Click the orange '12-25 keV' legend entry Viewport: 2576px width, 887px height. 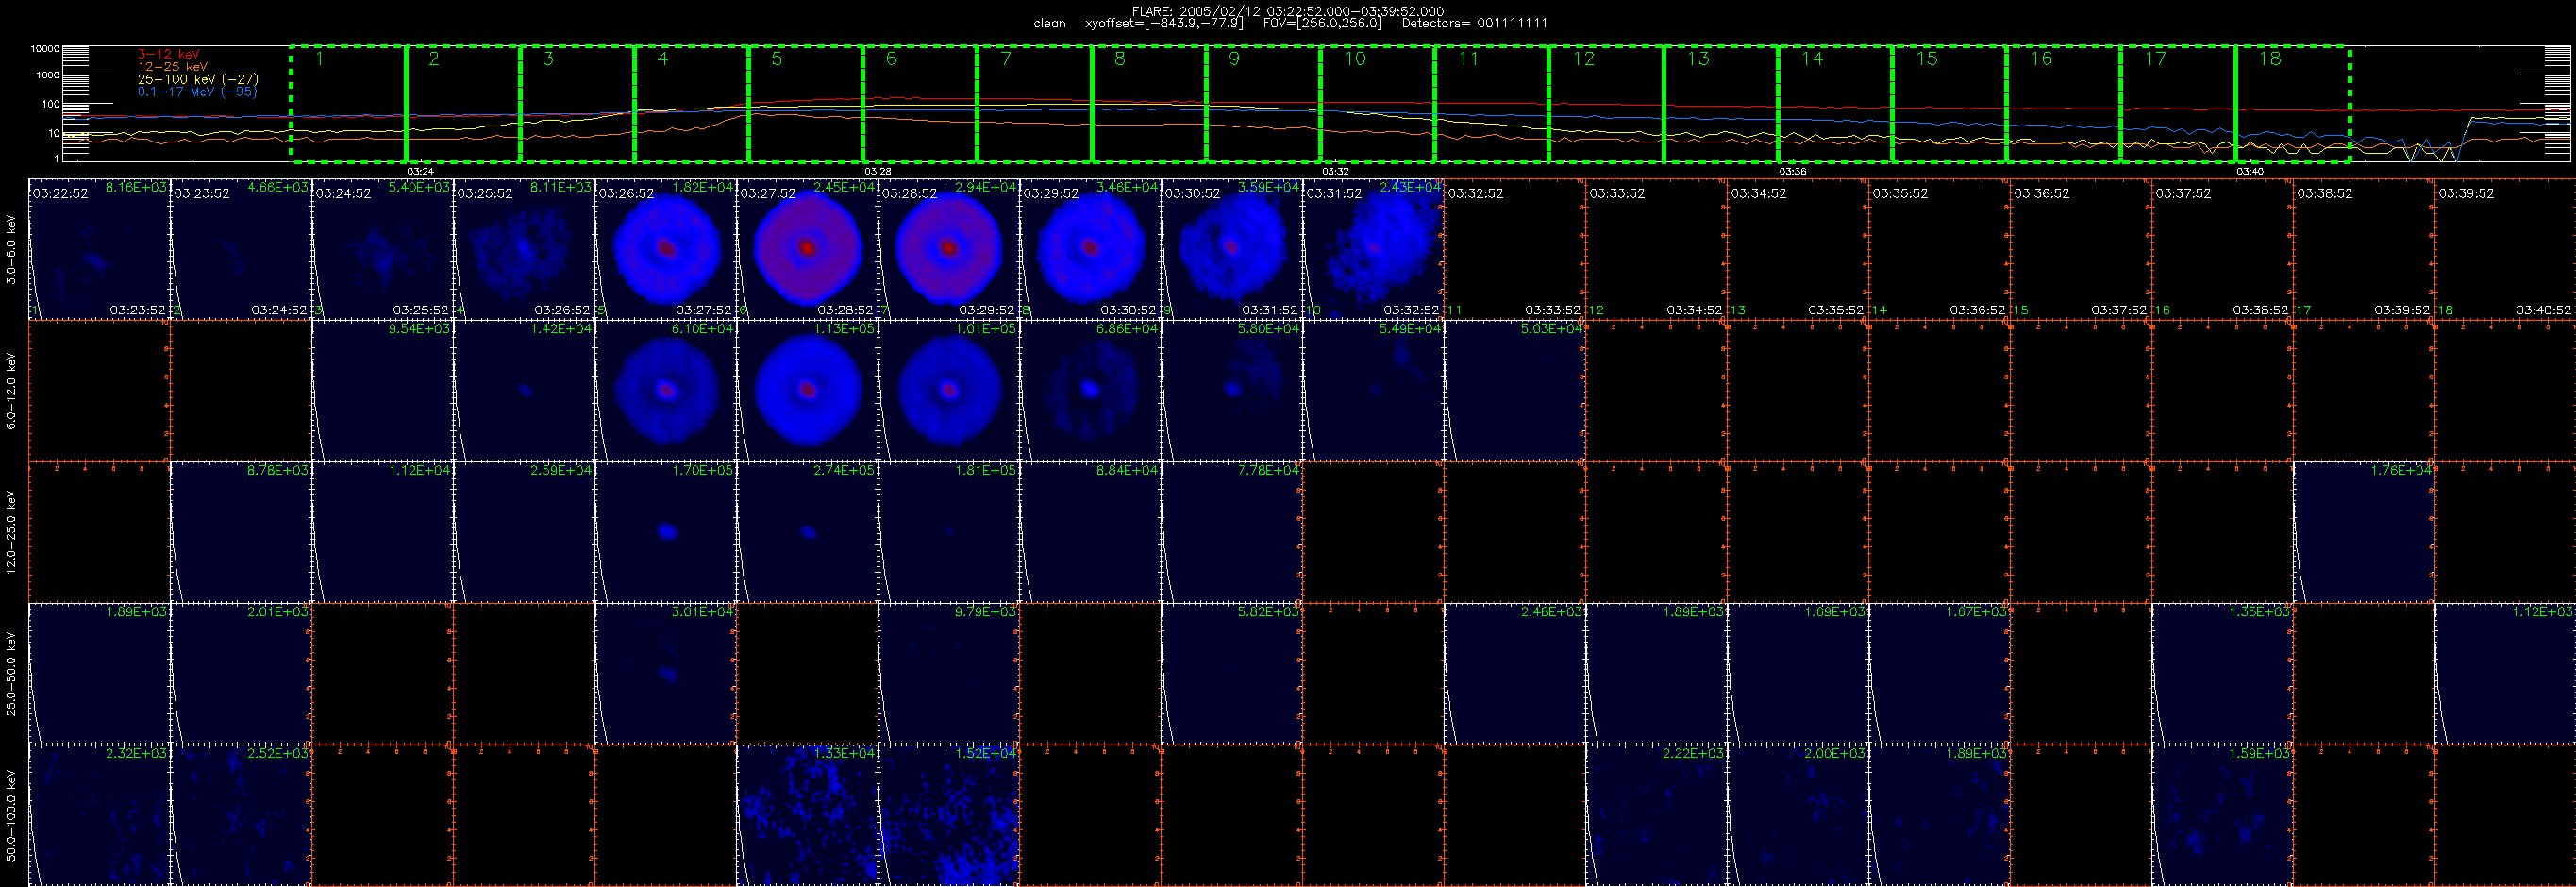click(173, 66)
